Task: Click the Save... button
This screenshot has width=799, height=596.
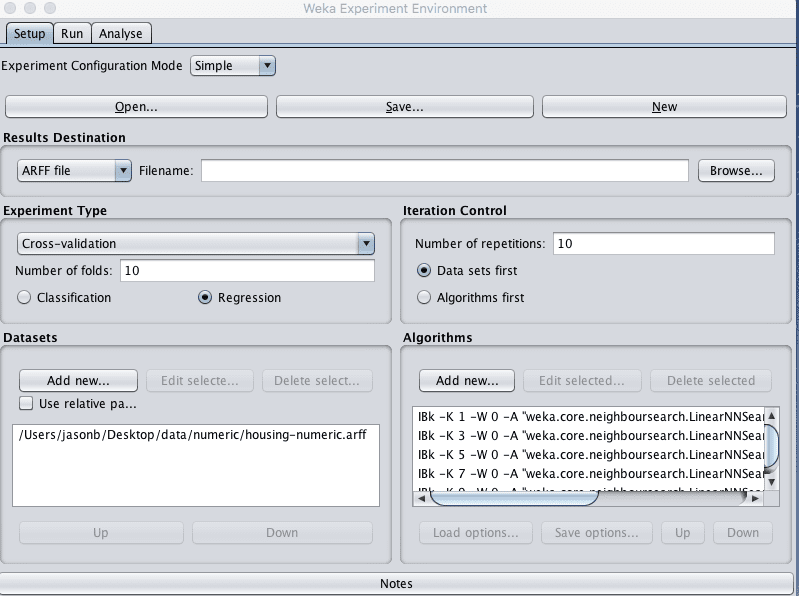Action: [405, 106]
